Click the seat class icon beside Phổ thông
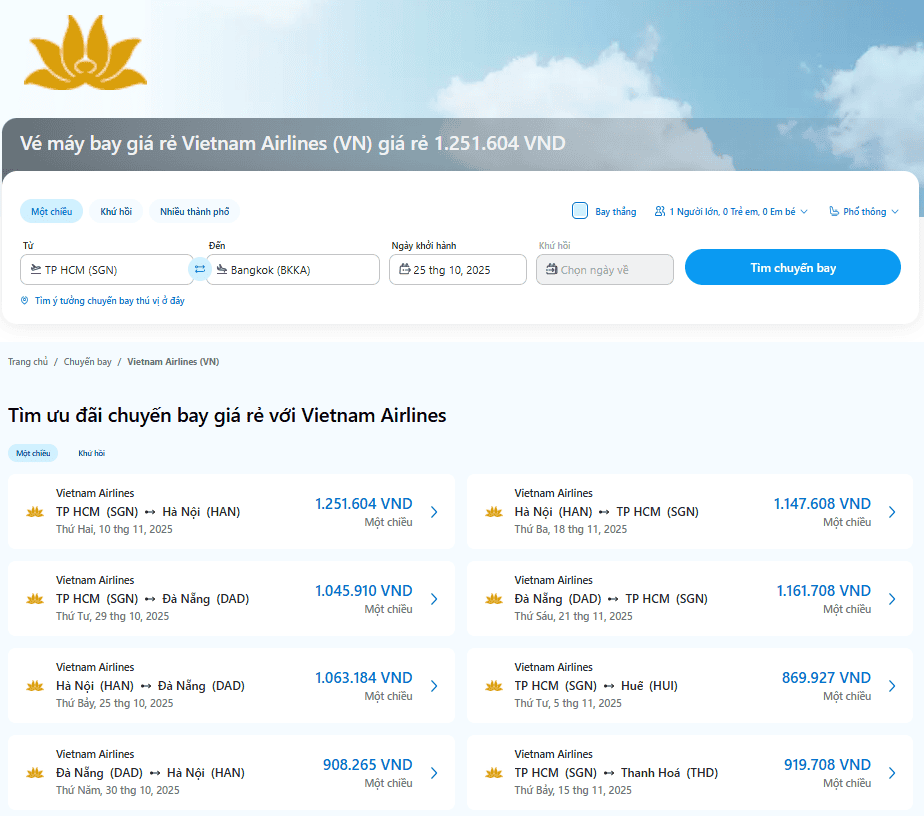This screenshot has width=924, height=816. tap(834, 212)
